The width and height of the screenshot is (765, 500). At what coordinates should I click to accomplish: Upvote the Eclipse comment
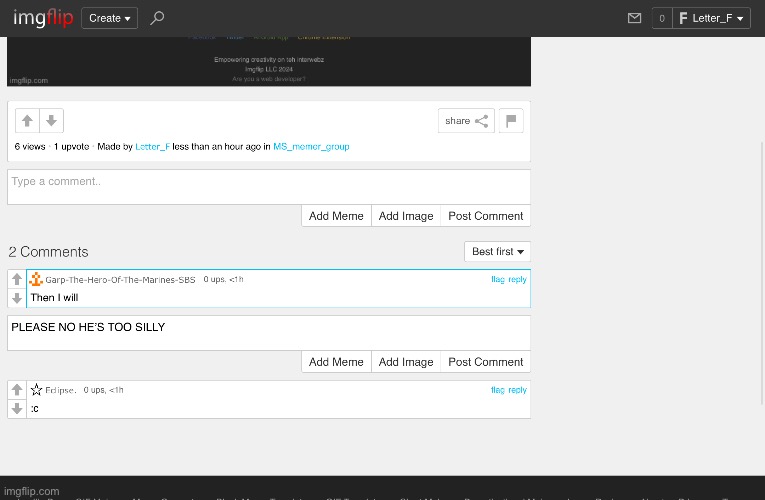(x=17, y=389)
